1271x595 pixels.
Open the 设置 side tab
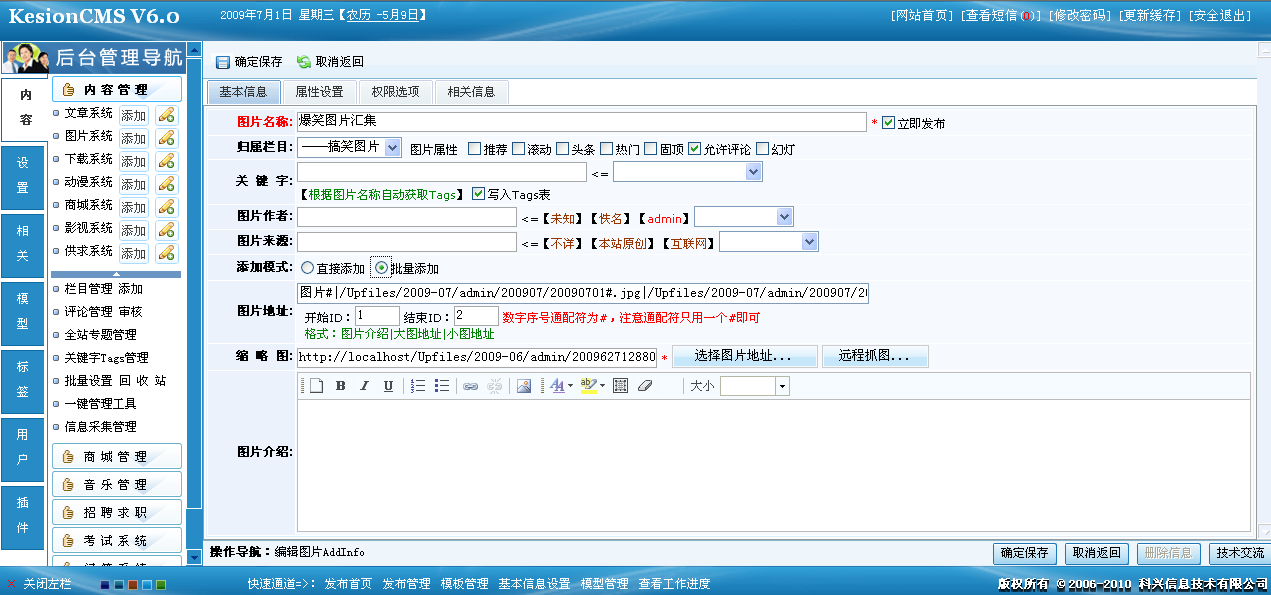[23, 176]
